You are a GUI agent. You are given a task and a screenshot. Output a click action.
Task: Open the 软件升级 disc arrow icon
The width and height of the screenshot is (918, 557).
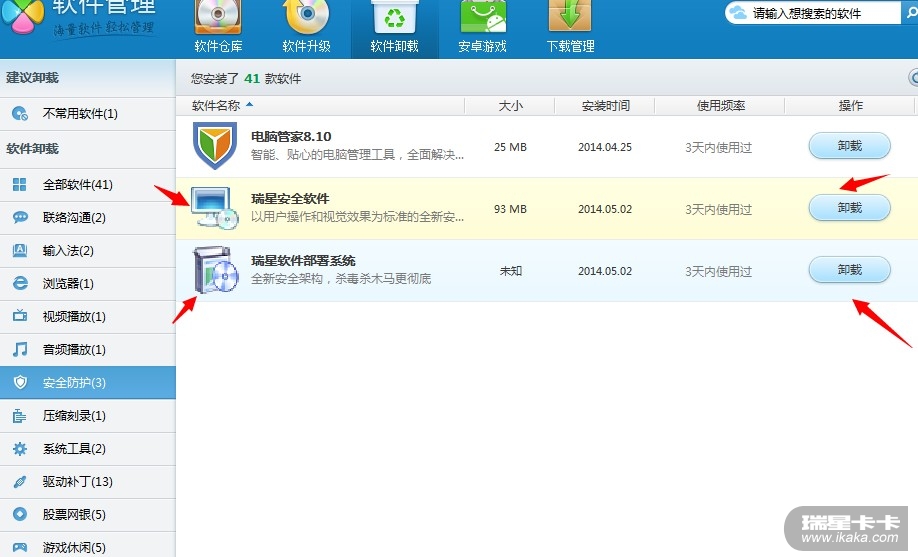click(x=306, y=16)
